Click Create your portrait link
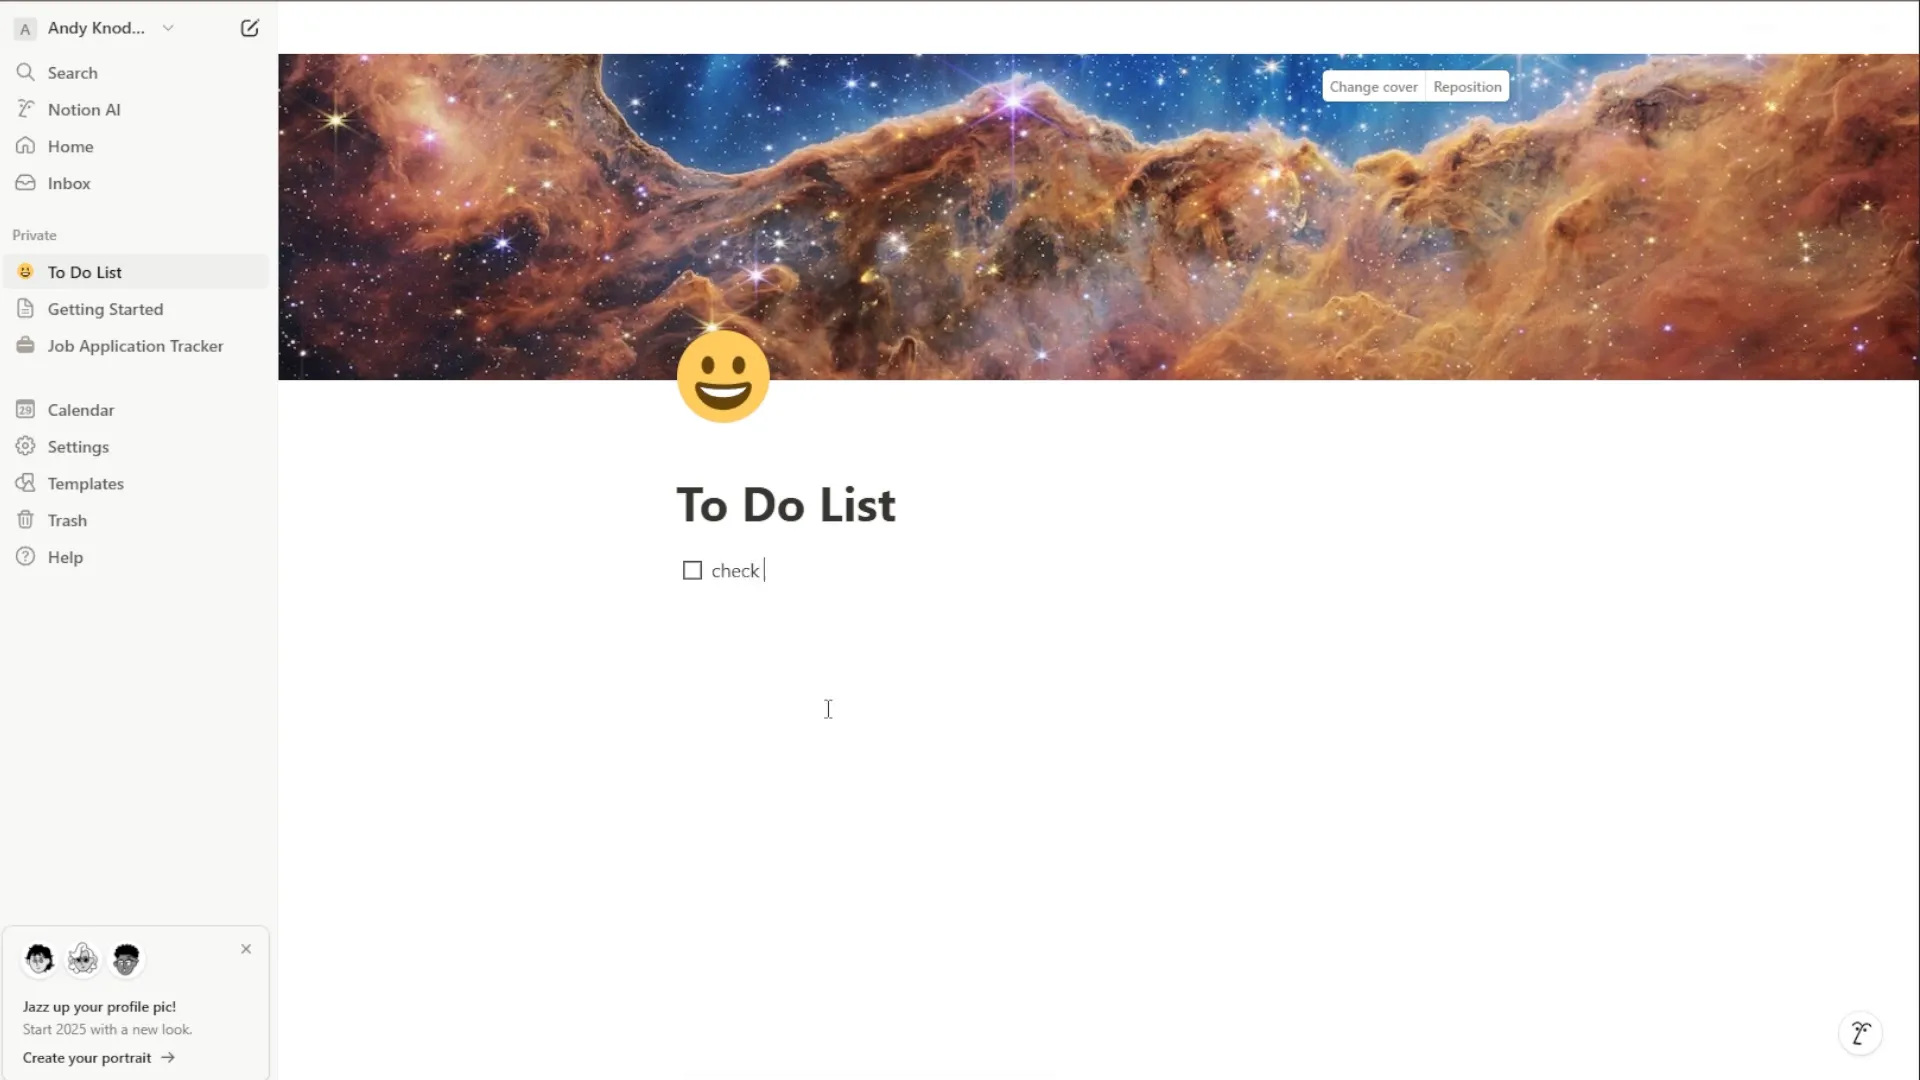 [x=99, y=1056]
